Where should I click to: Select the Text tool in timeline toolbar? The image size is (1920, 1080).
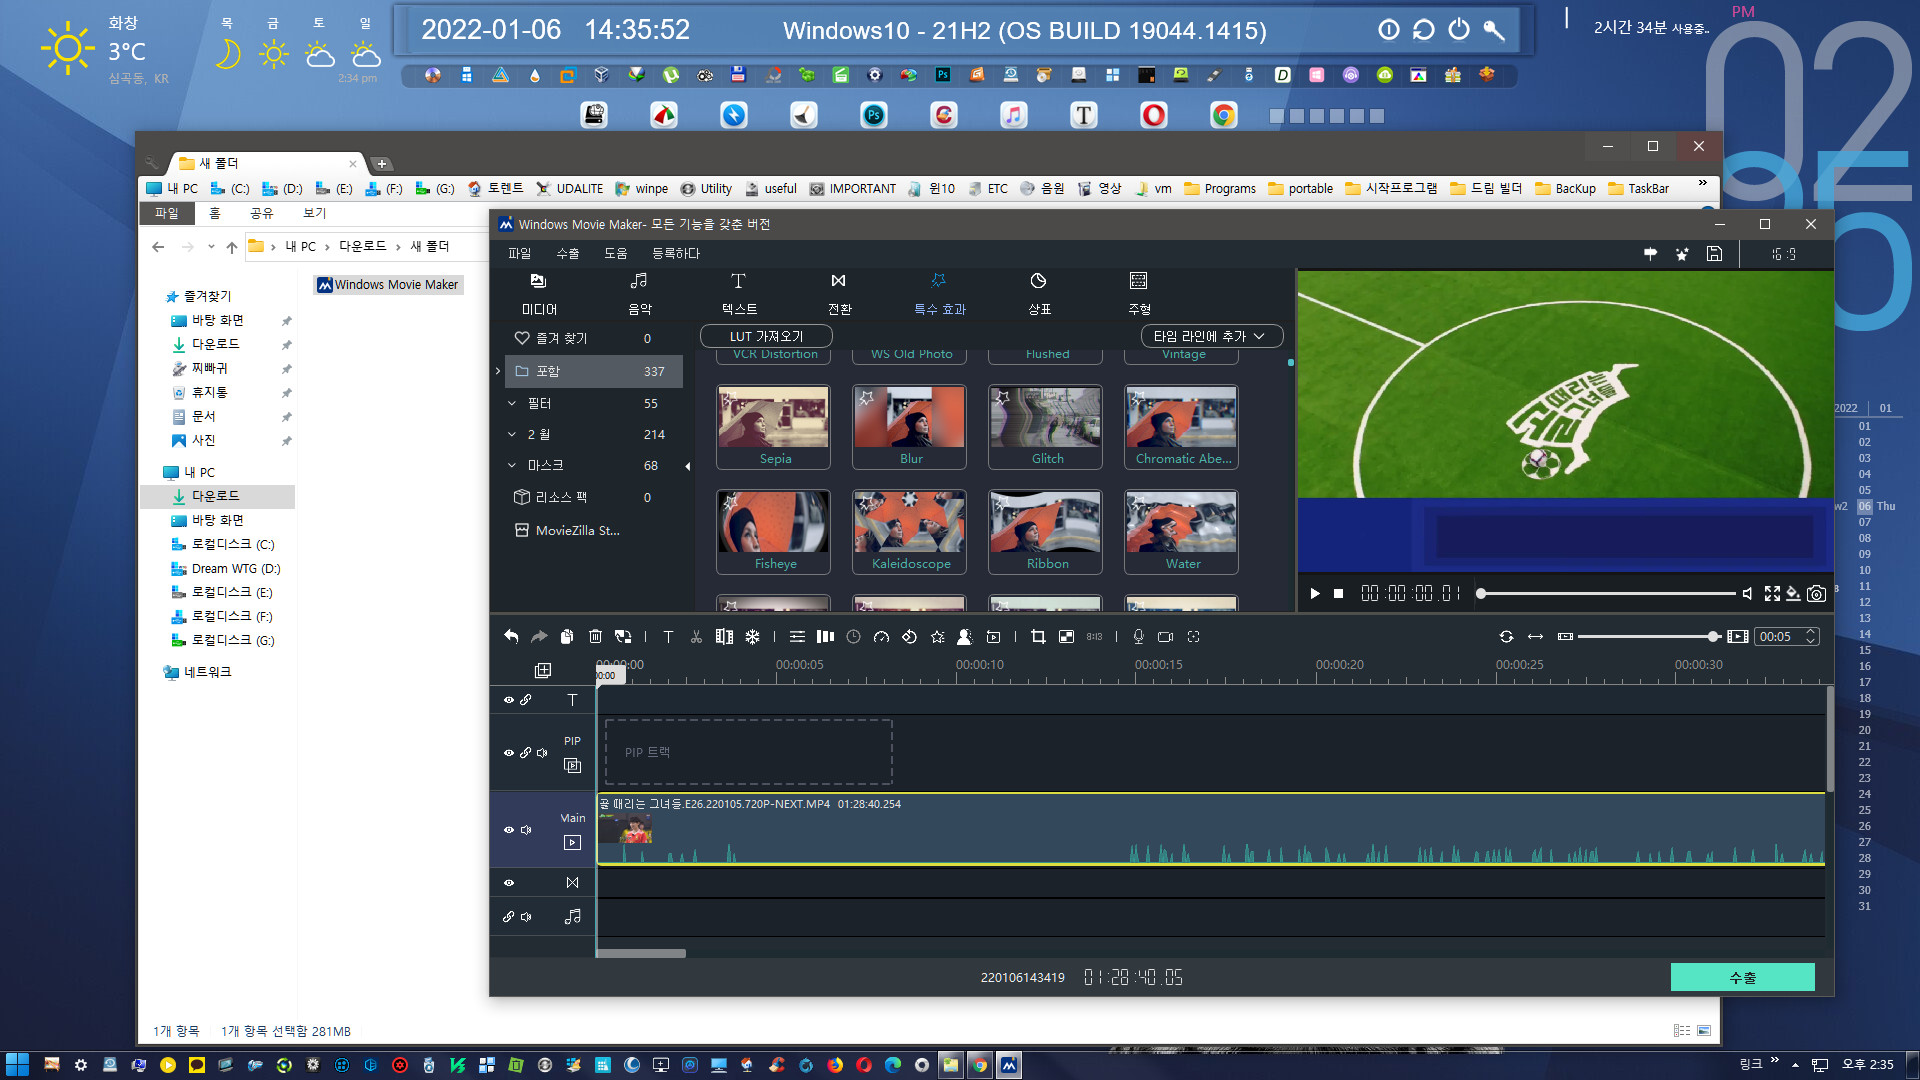[x=668, y=636]
